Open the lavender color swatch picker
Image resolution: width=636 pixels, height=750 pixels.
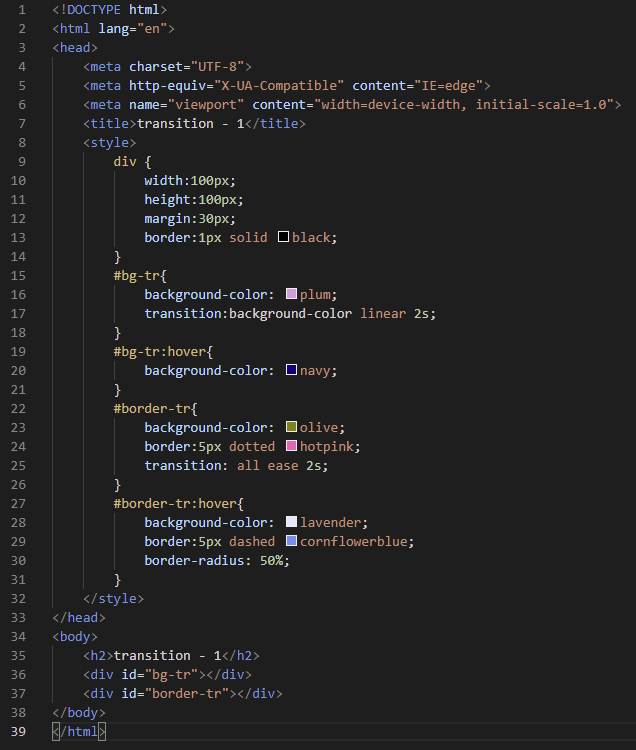pos(291,522)
